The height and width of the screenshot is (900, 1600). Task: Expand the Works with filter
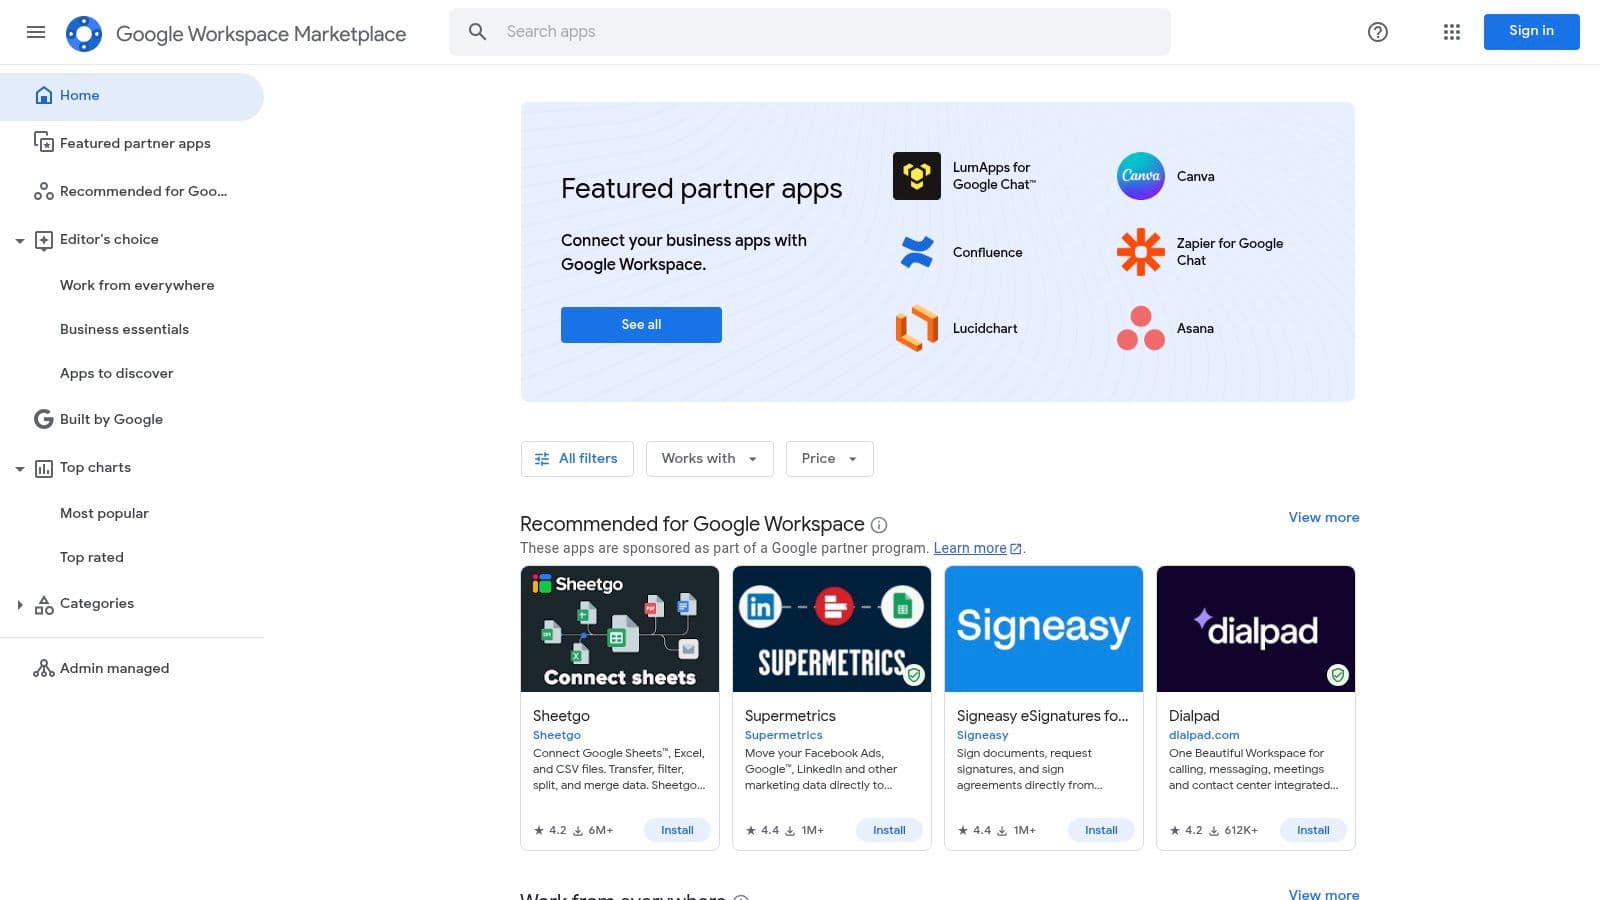(x=709, y=458)
